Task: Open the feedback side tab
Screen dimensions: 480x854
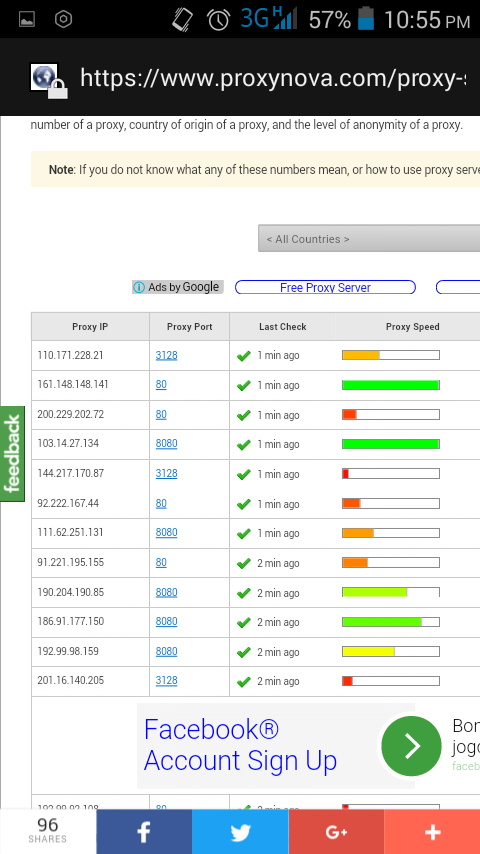Action: [x=13, y=454]
